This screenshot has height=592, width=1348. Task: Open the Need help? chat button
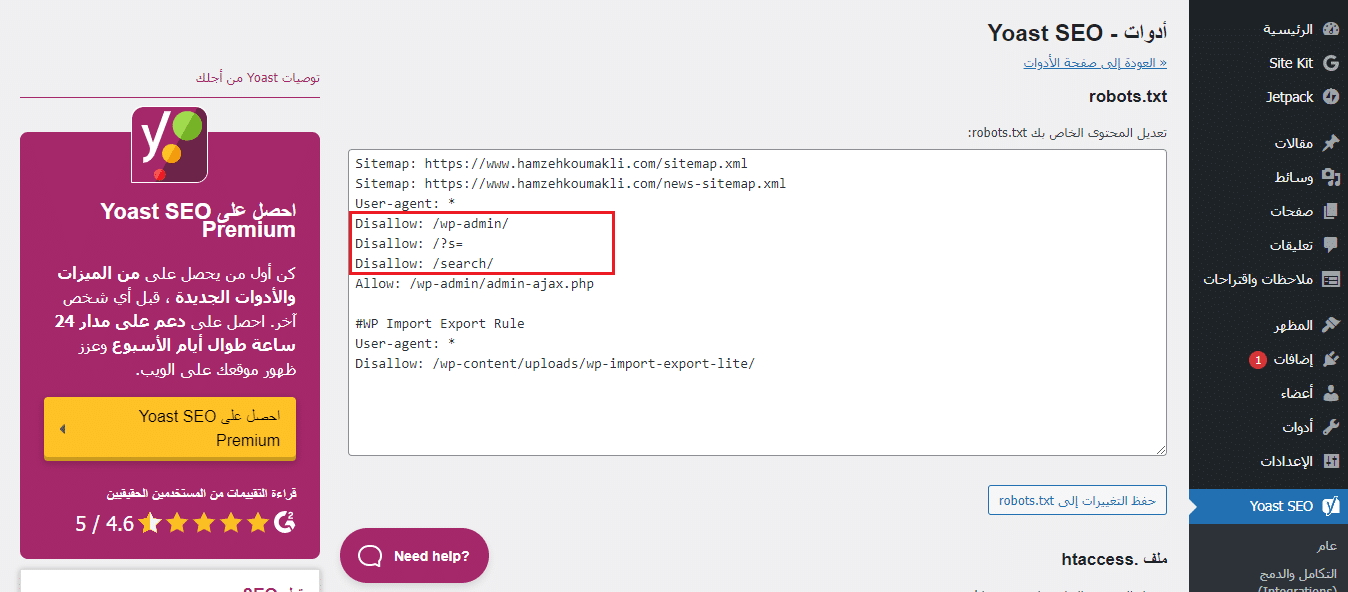click(x=414, y=556)
